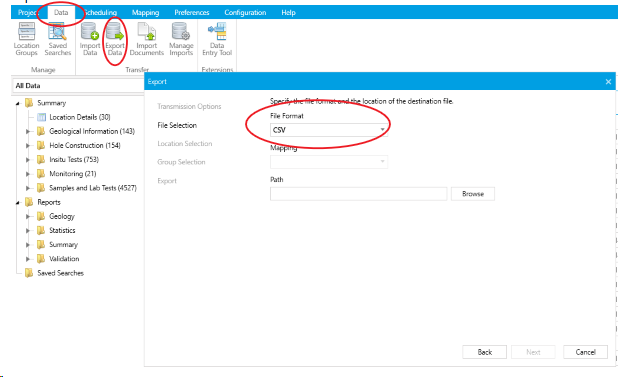Open Import Documents tool
This screenshot has width=638, height=377.
[146, 39]
